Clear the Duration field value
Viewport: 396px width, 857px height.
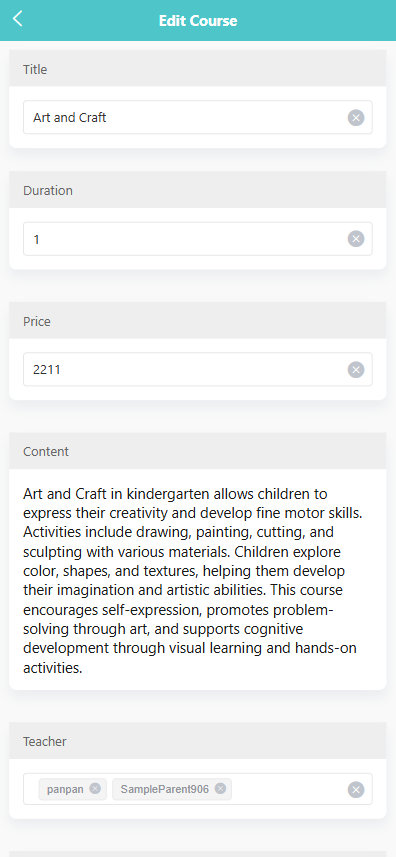(x=356, y=239)
